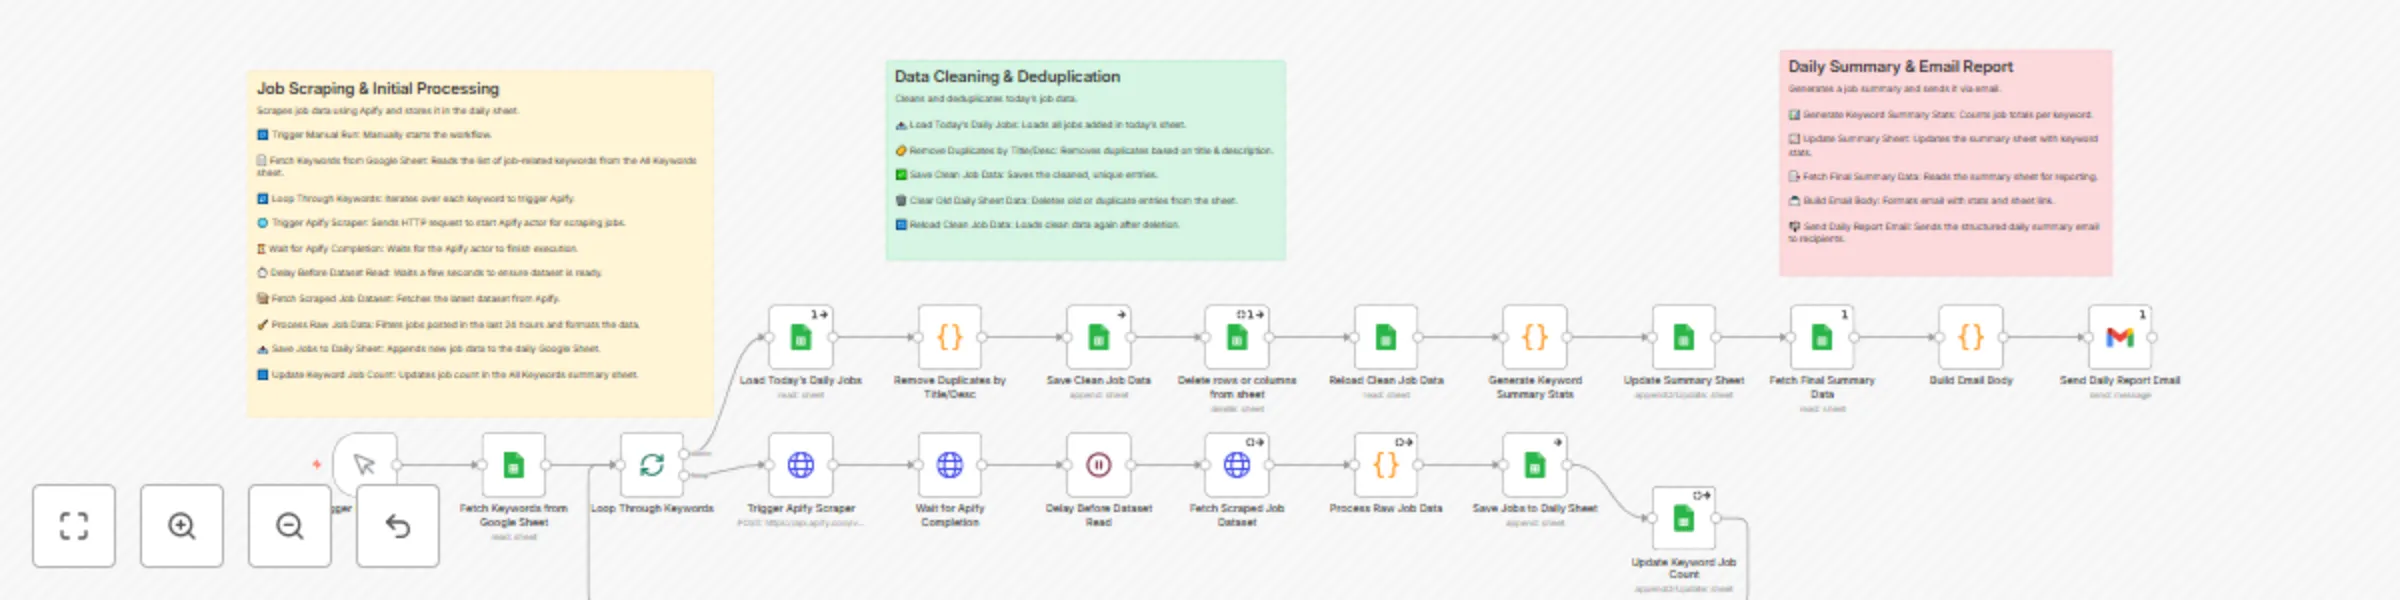Click the Save Clean Job Data node label
Viewport: 2400px width, 600px height.
(x=1099, y=381)
